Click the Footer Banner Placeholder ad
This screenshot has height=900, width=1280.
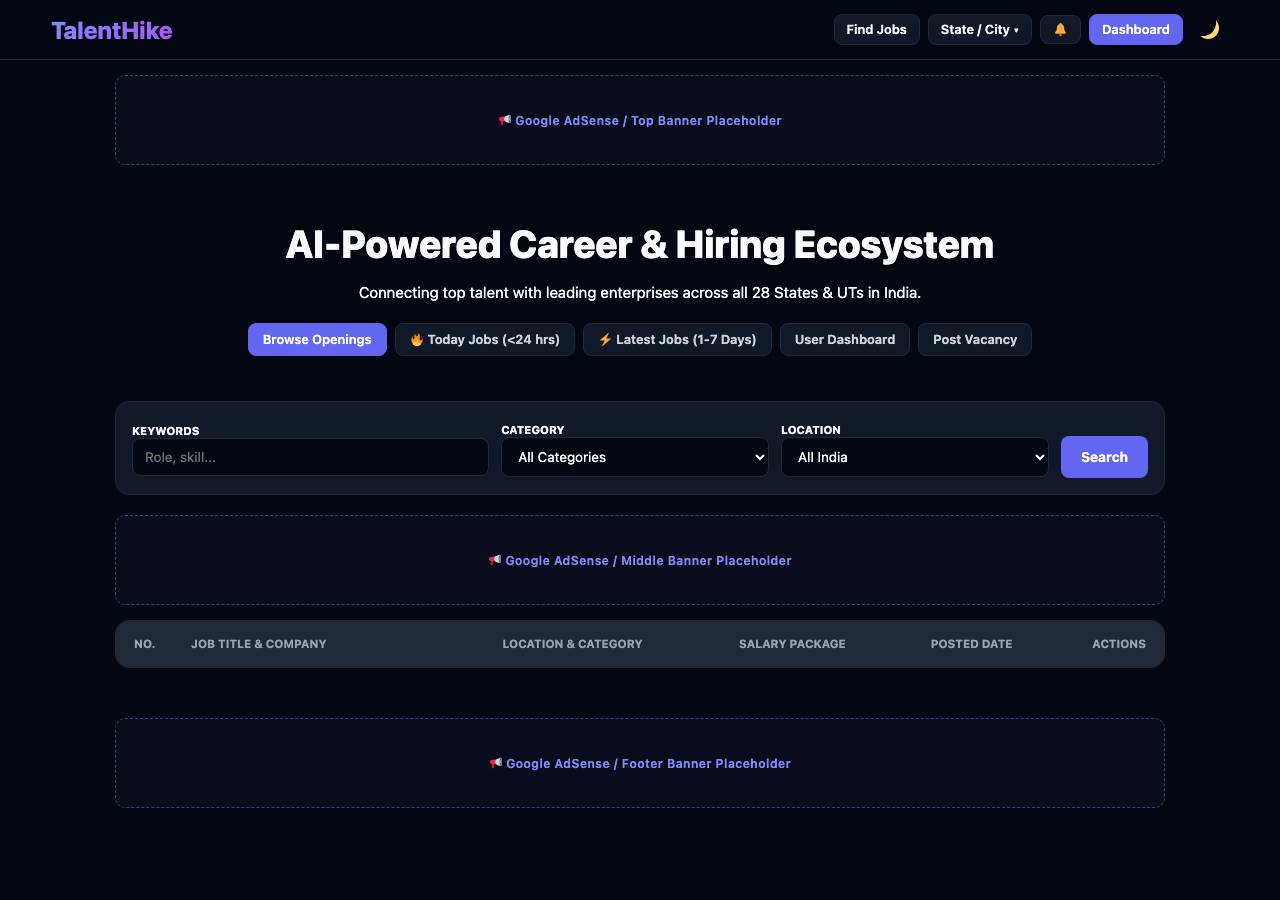tap(640, 763)
